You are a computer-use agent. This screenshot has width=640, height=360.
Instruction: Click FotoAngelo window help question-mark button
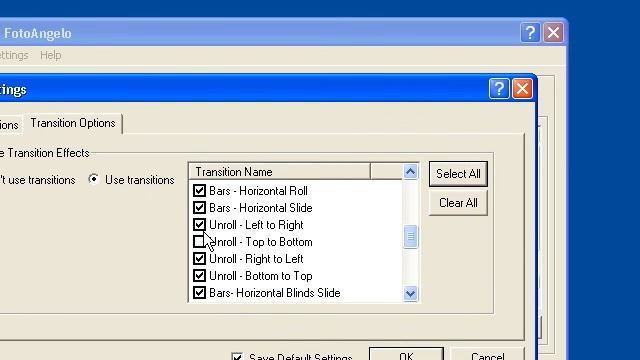530,33
